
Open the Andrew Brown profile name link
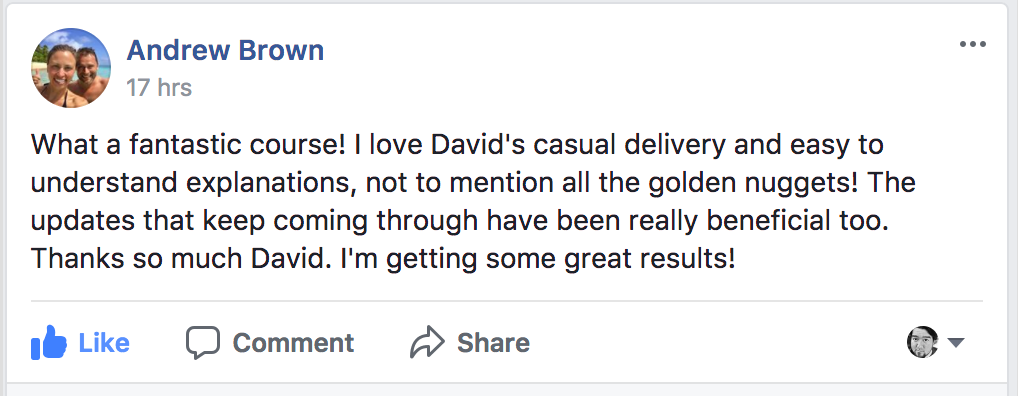tap(225, 50)
